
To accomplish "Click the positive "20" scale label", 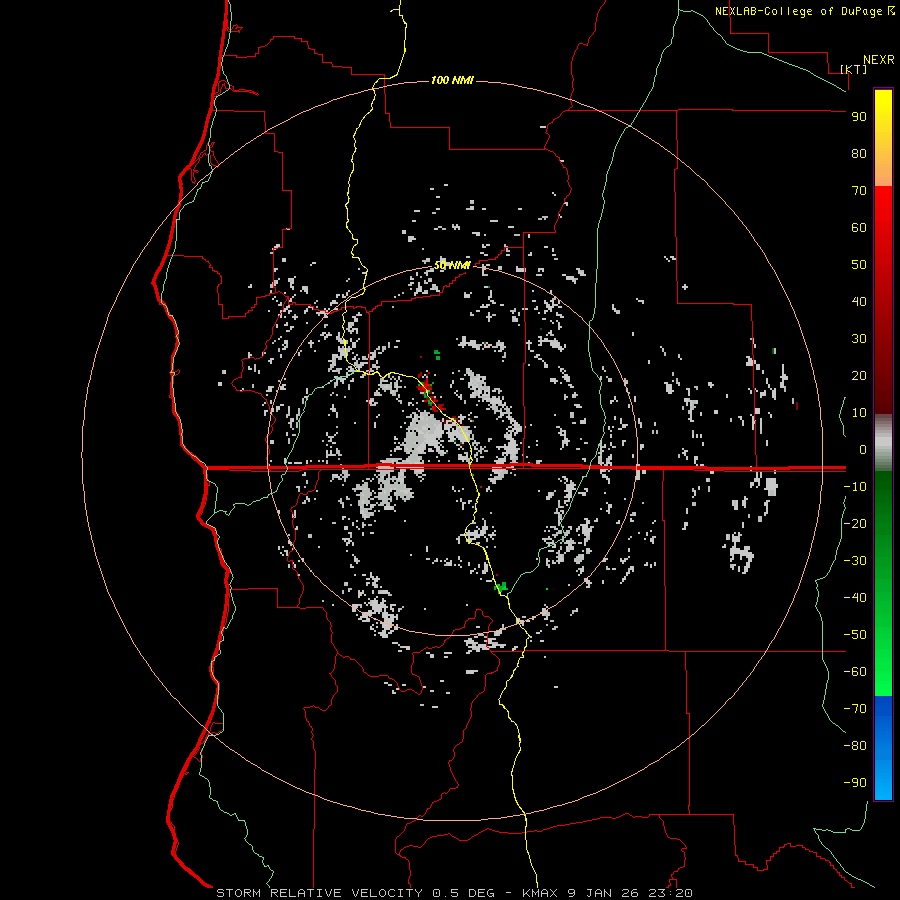I will click(x=859, y=375).
